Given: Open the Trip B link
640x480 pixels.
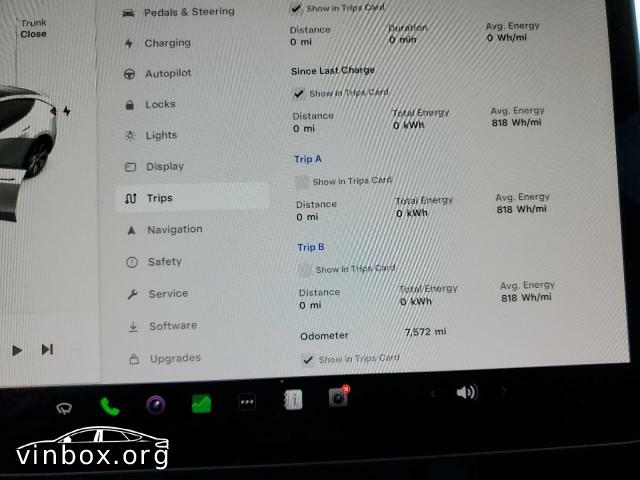Looking at the screenshot, I should pyautogui.click(x=311, y=247).
